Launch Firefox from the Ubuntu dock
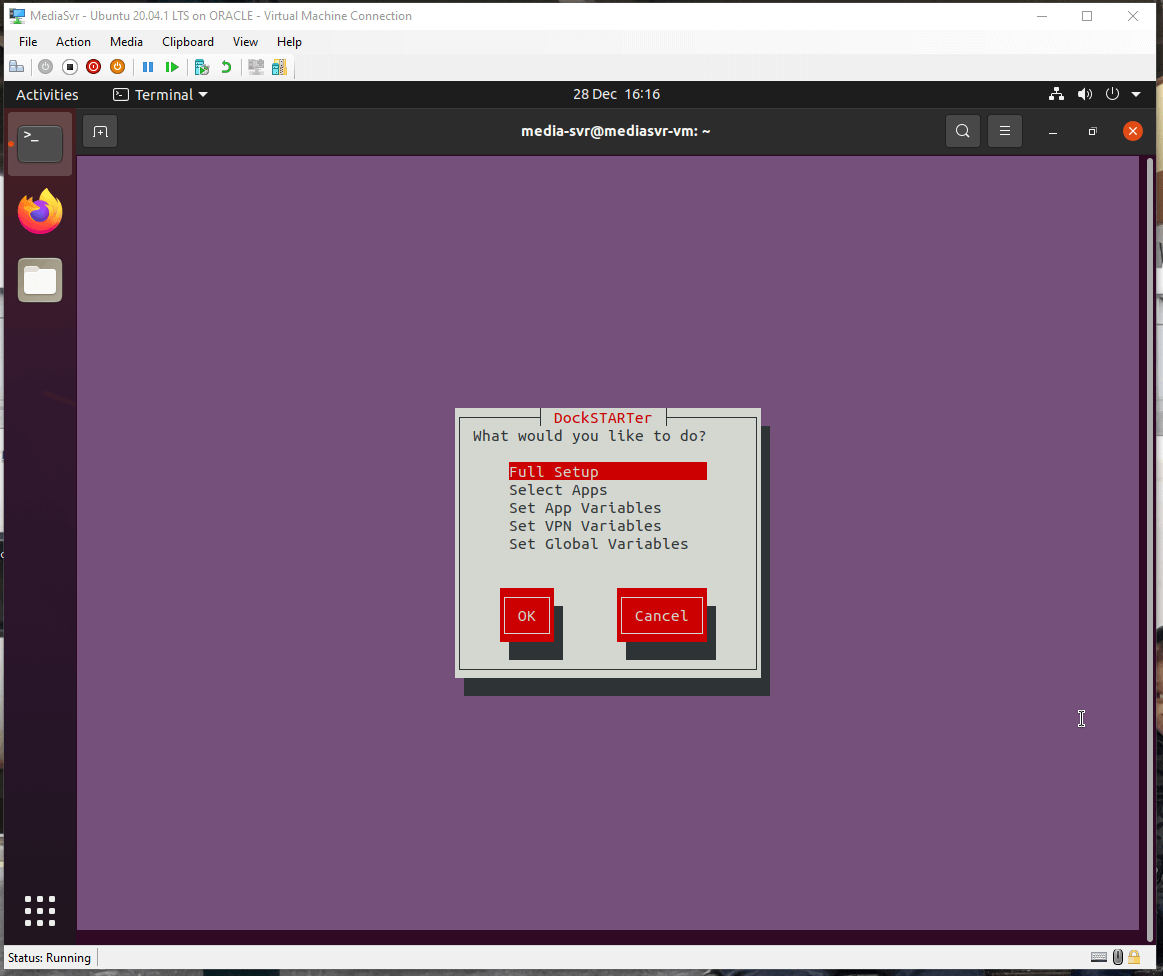The image size is (1163, 976). (x=40, y=211)
